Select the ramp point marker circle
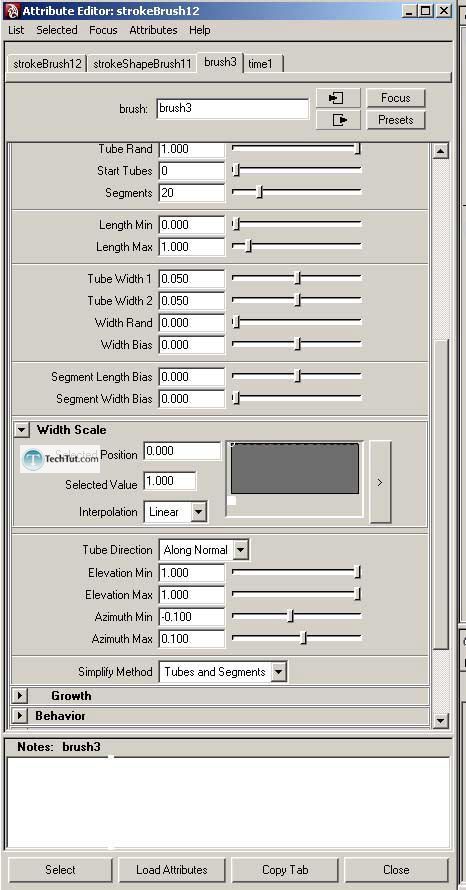 click(x=233, y=444)
